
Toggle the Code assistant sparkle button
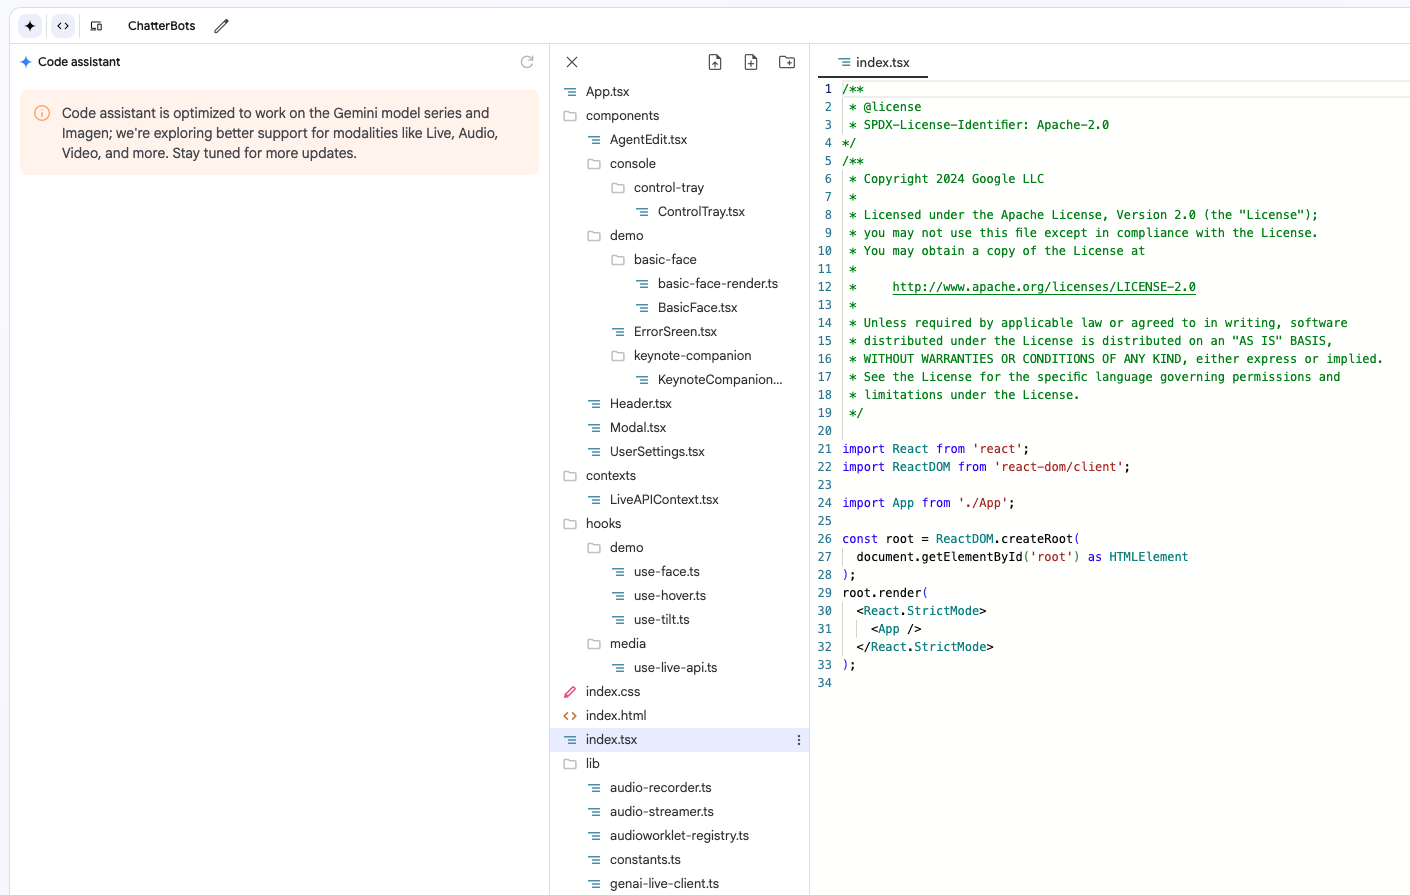[x=30, y=26]
